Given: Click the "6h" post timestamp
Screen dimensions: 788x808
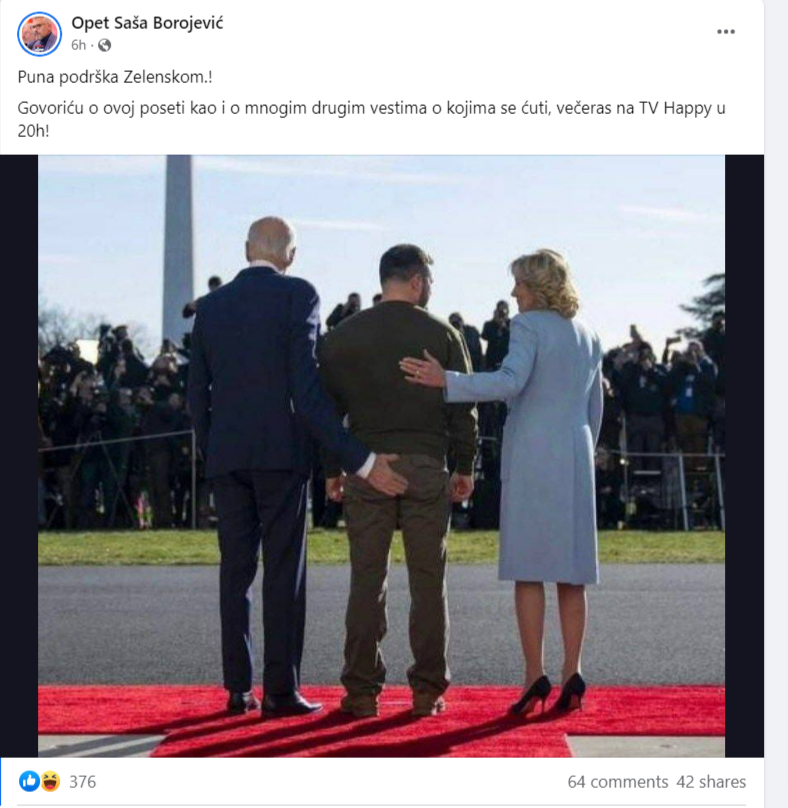Looking at the screenshot, I should click(78, 45).
